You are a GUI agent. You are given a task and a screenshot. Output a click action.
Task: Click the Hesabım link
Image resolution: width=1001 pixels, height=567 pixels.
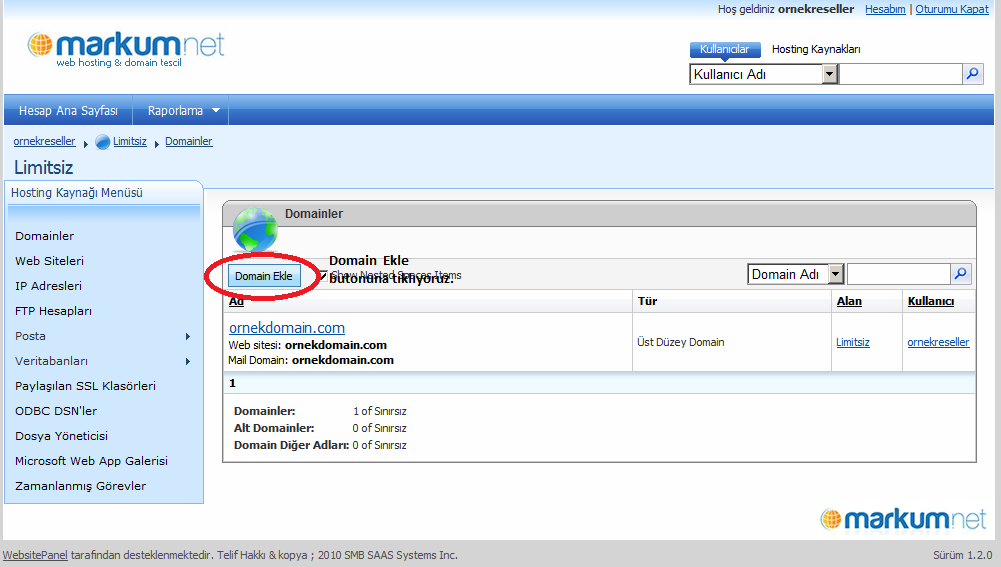(885, 9)
